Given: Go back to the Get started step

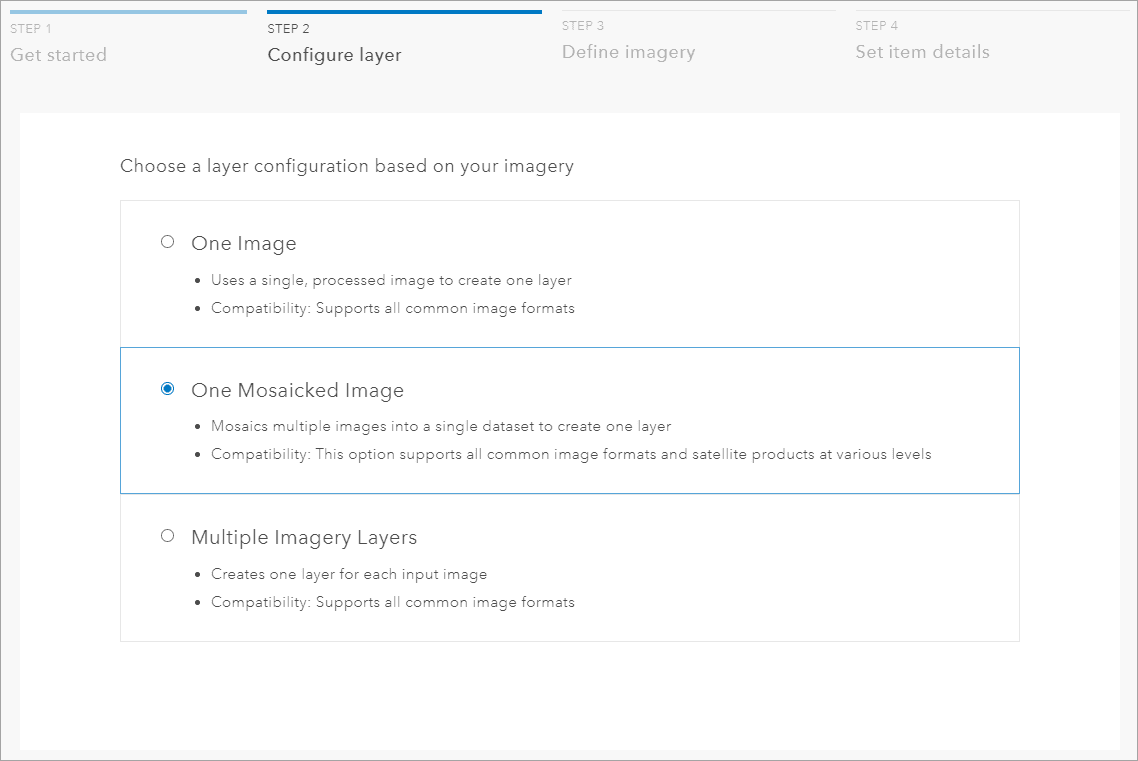Looking at the screenshot, I should coord(58,55).
